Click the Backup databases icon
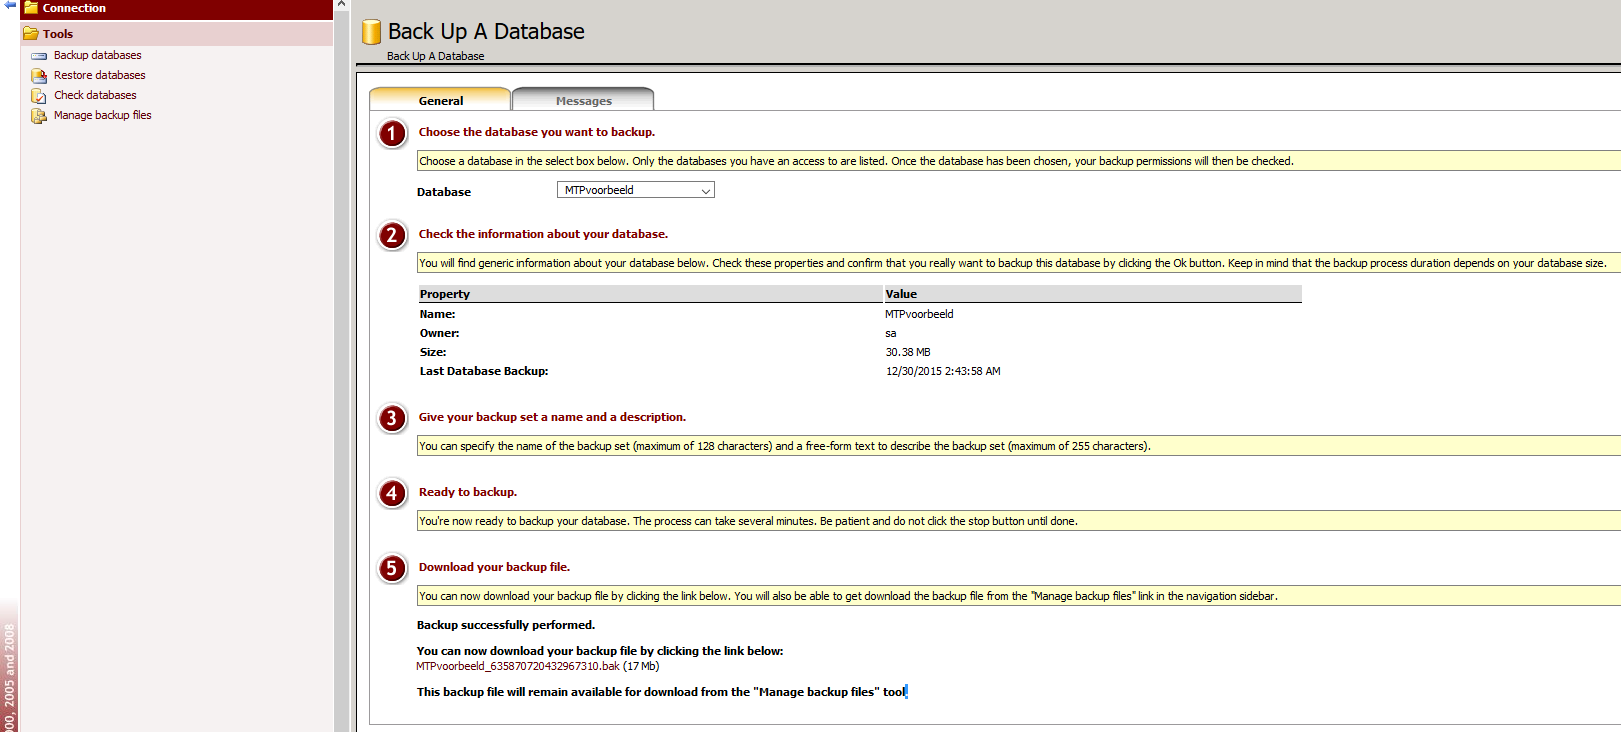 tap(39, 56)
